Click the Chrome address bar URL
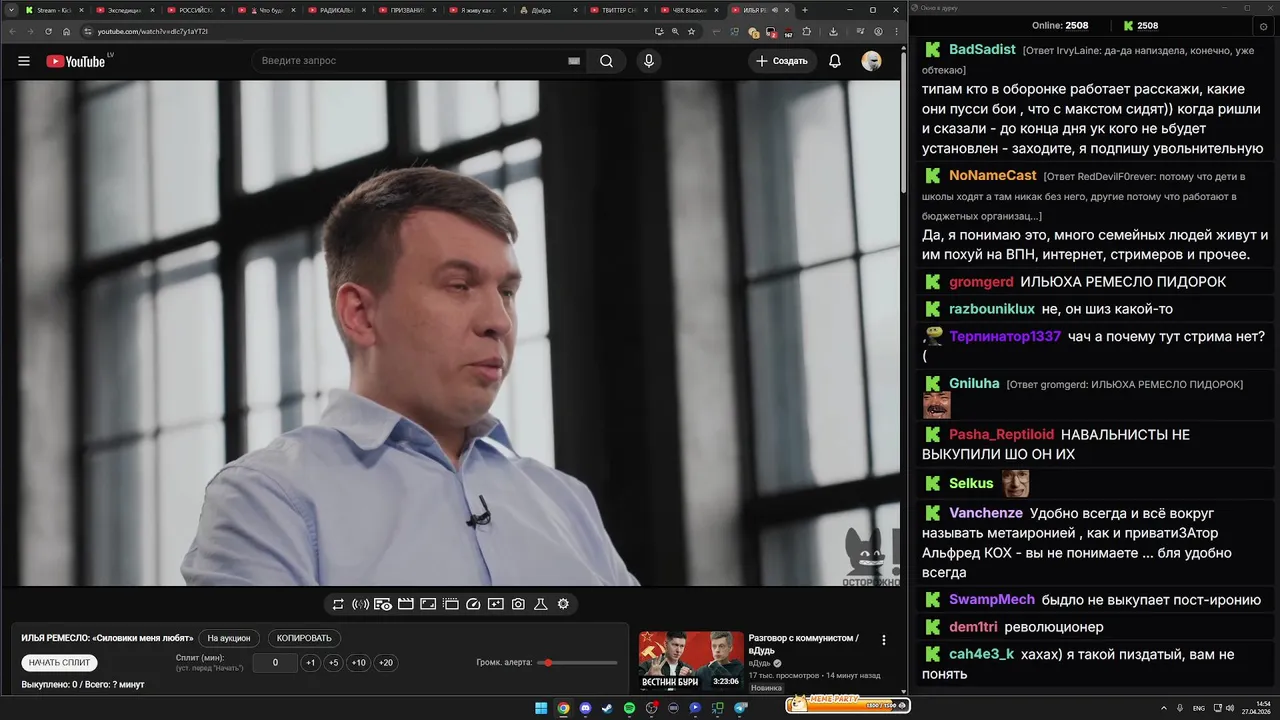Viewport: 1280px width, 720px height. [153, 31]
